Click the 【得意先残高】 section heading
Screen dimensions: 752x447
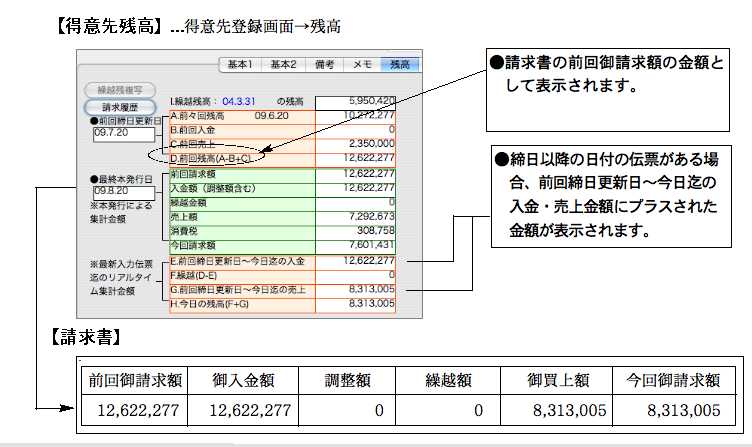coord(111,26)
